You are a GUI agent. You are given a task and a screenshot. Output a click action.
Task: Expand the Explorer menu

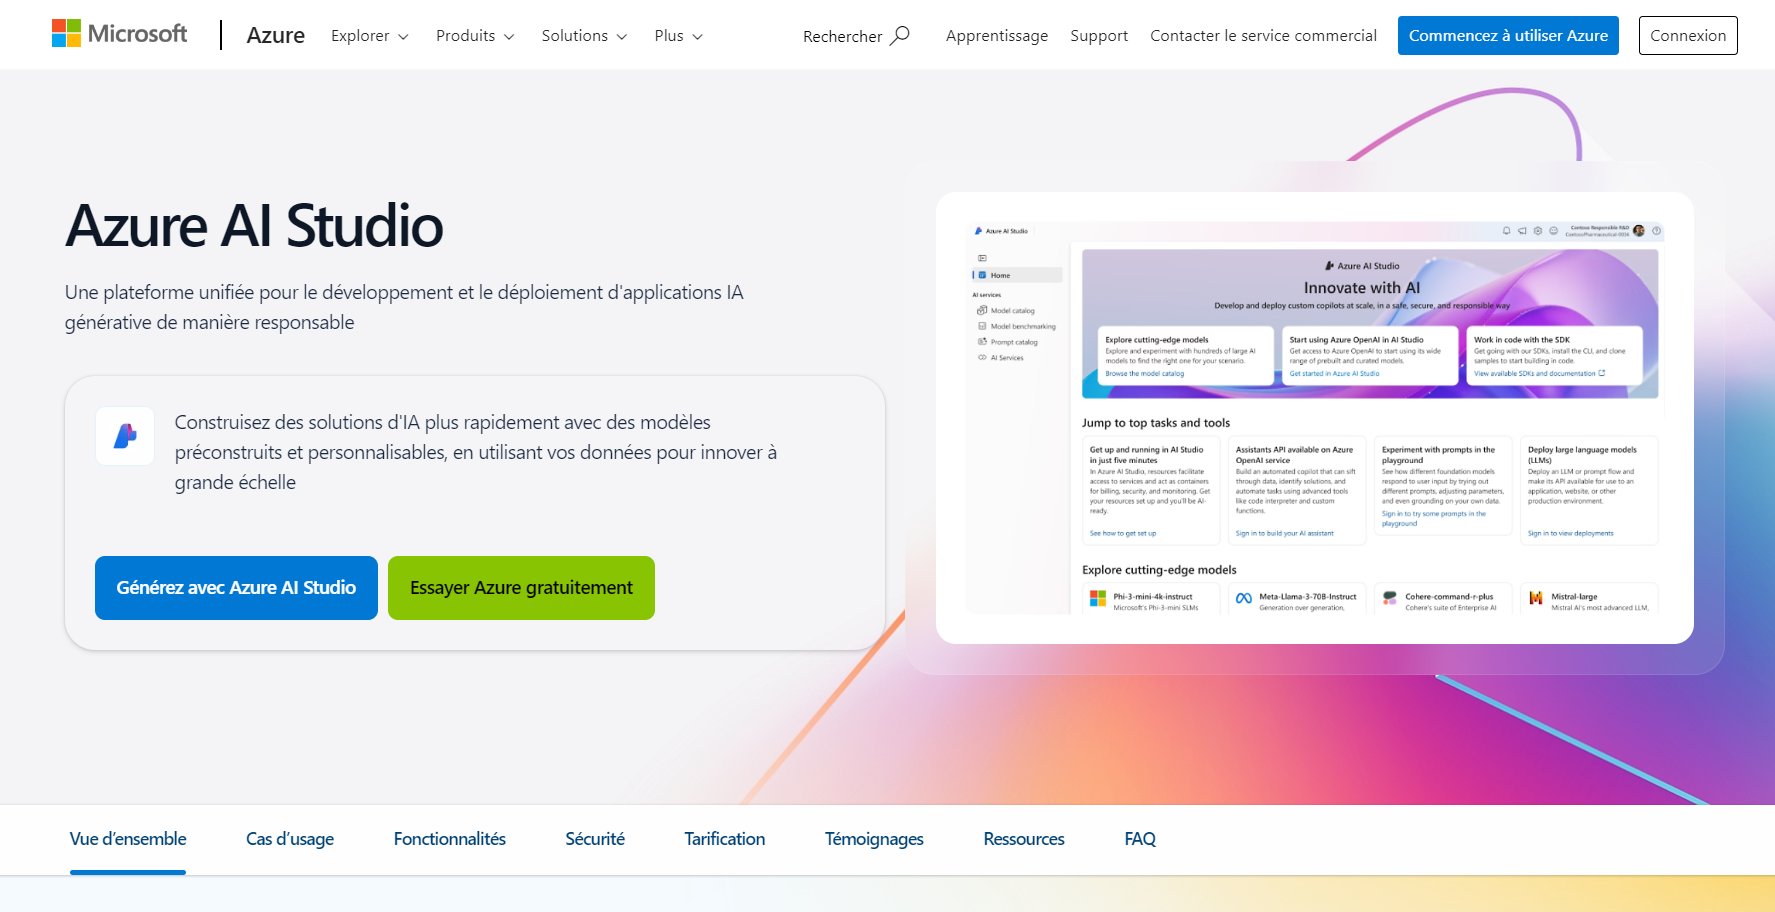(x=369, y=36)
